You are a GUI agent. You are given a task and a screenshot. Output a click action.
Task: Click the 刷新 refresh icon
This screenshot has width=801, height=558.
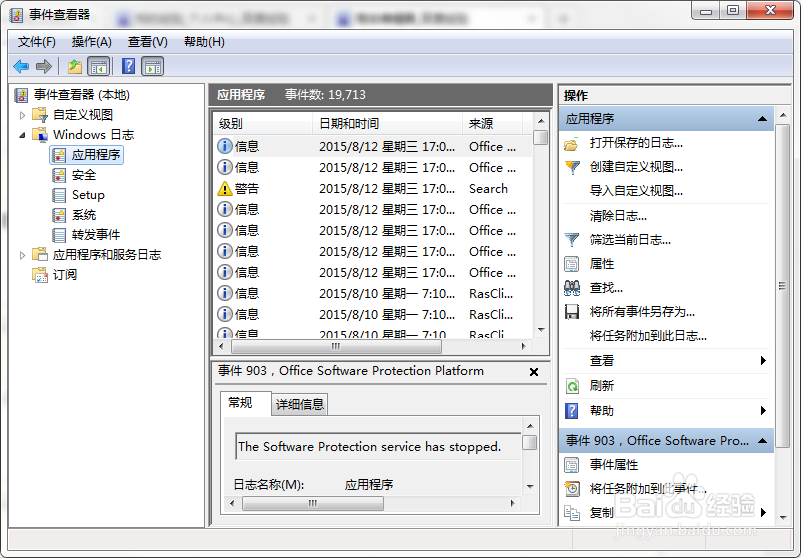572,386
